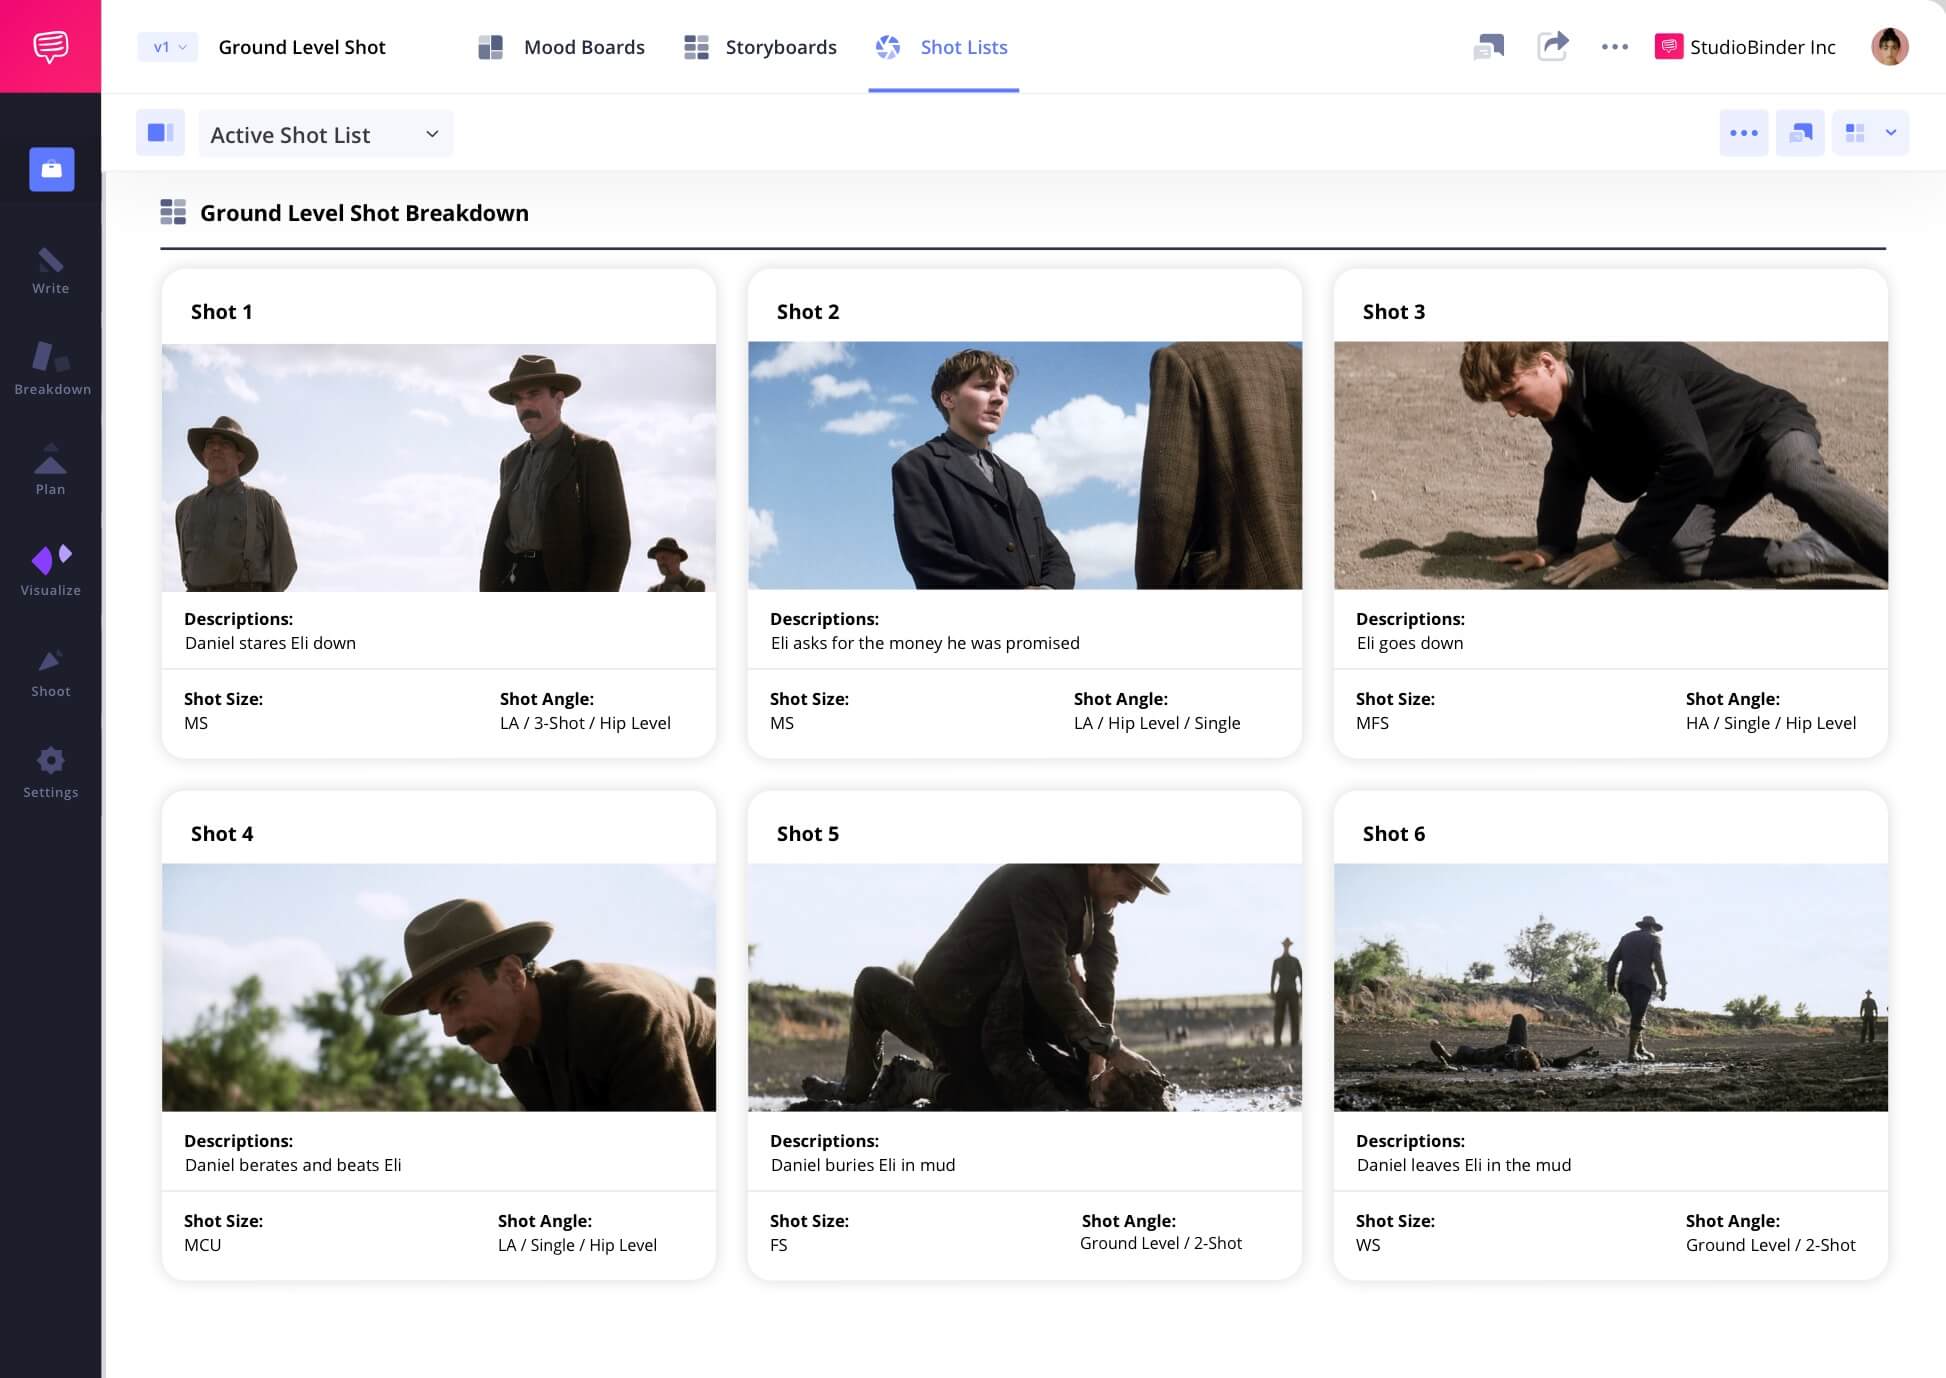This screenshot has height=1378, width=1946.
Task: Toggle the comments panel in toolbar
Action: (1800, 133)
